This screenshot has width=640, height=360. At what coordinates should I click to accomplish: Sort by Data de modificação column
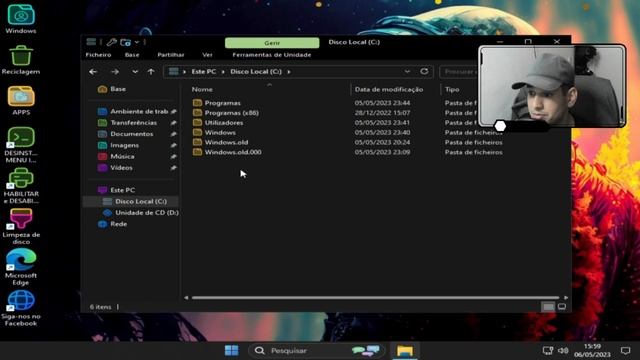coord(389,89)
